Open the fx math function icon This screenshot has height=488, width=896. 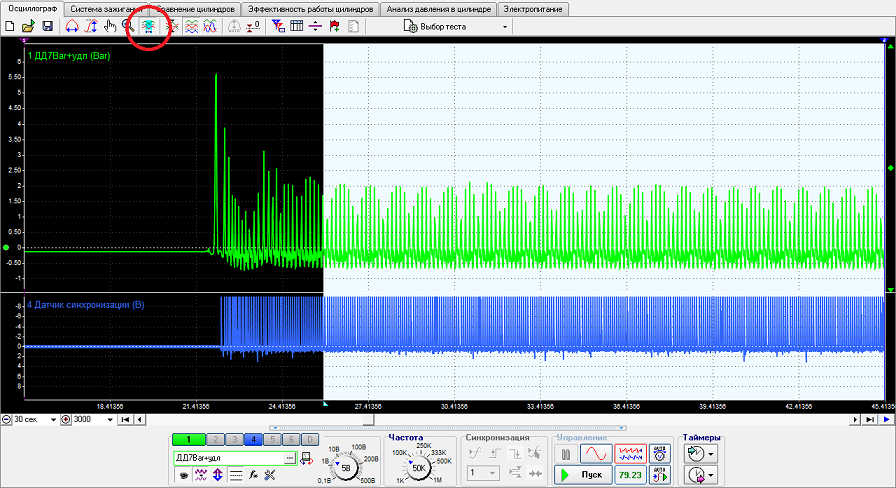coord(253,475)
